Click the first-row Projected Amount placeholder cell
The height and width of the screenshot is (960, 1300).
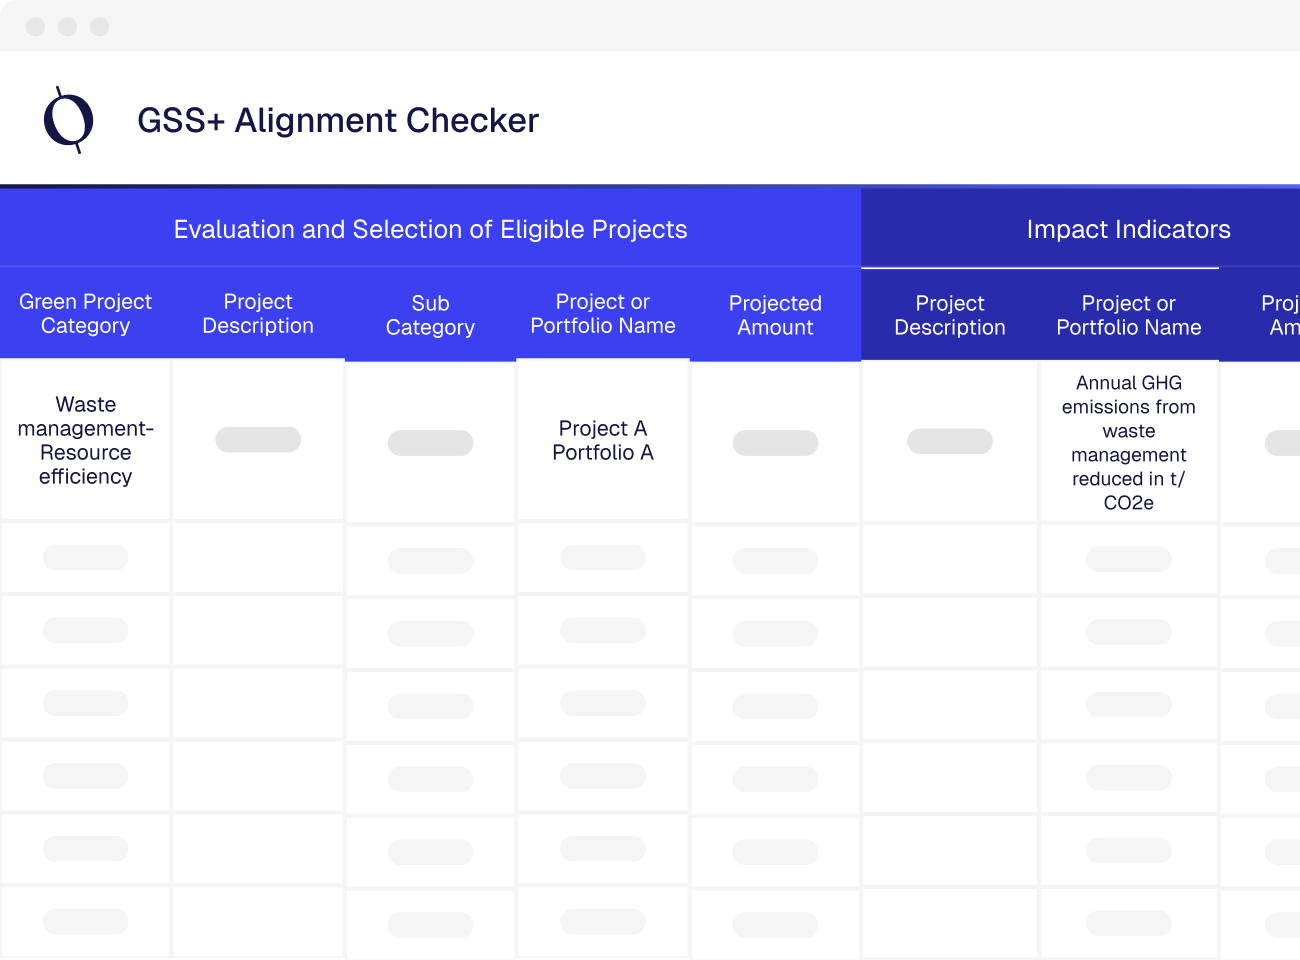point(775,443)
